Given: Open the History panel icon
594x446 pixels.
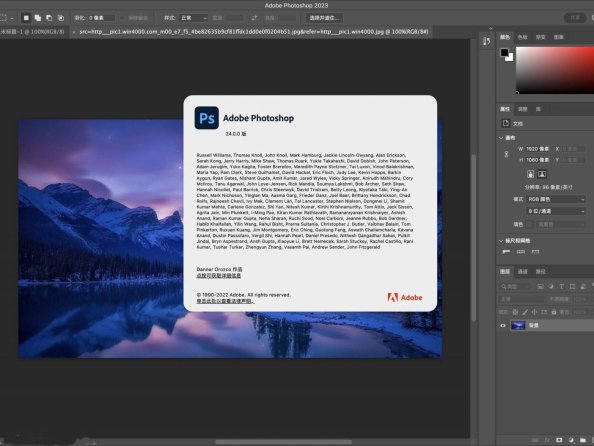Looking at the screenshot, I should (x=487, y=41).
